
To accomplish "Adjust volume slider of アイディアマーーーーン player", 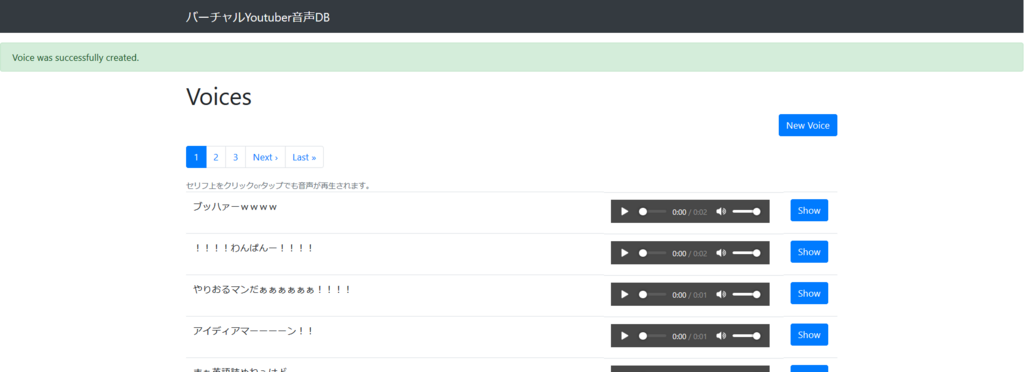I will click(746, 335).
